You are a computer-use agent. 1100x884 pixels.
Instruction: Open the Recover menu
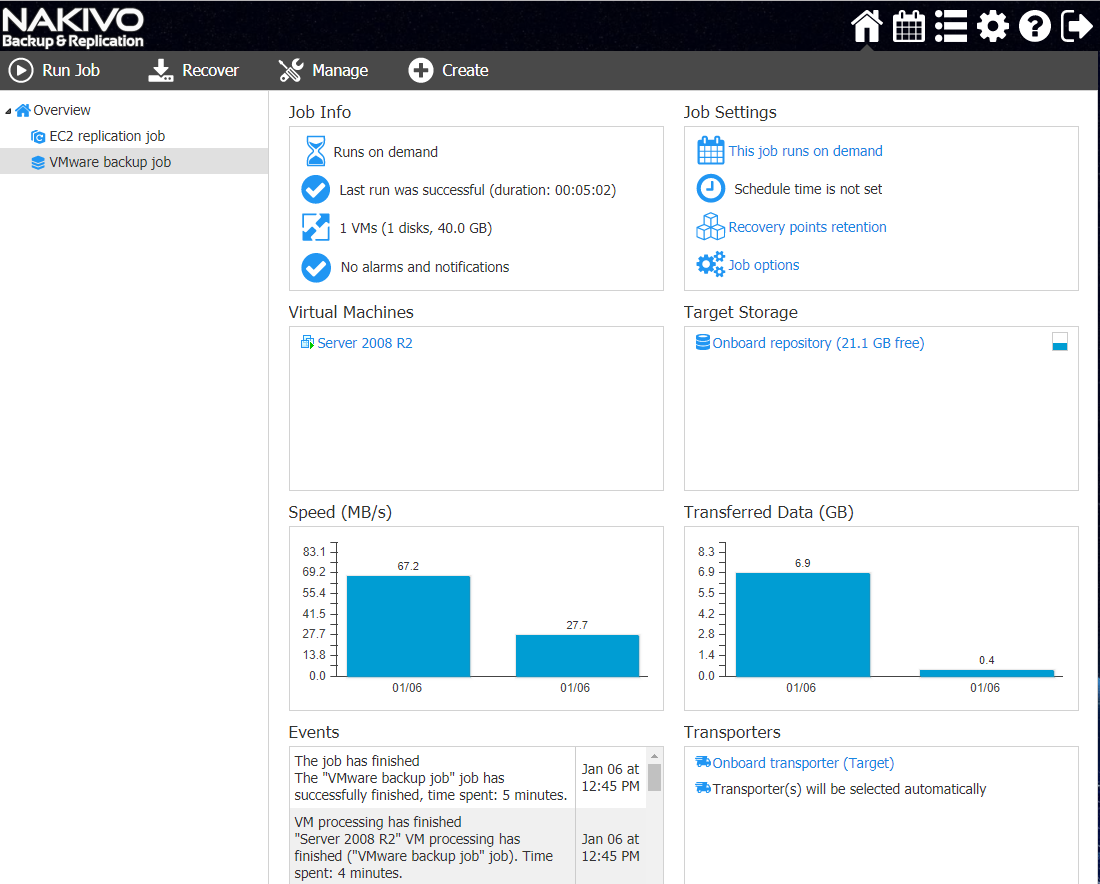point(194,70)
